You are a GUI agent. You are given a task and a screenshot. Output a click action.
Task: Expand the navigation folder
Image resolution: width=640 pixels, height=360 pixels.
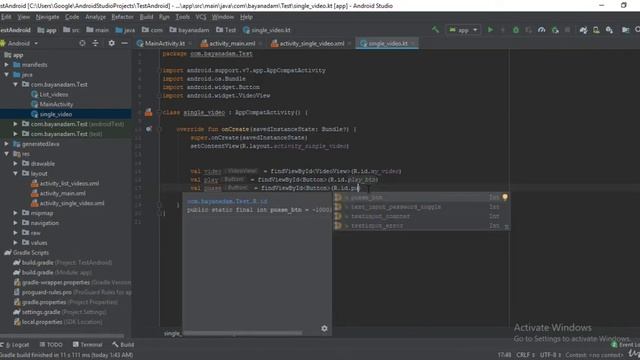pyautogui.click(x=16, y=223)
